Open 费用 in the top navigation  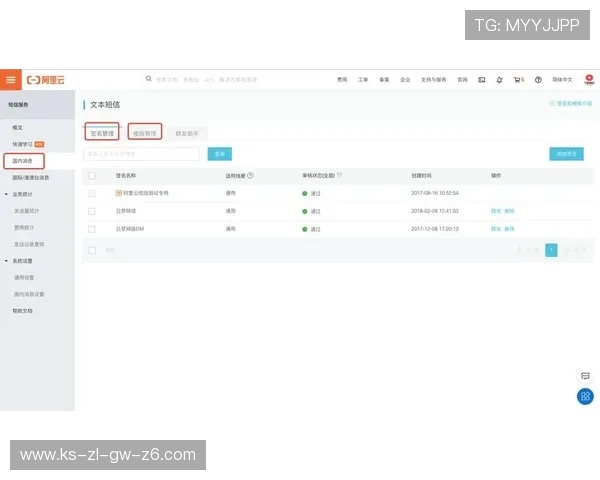342,80
